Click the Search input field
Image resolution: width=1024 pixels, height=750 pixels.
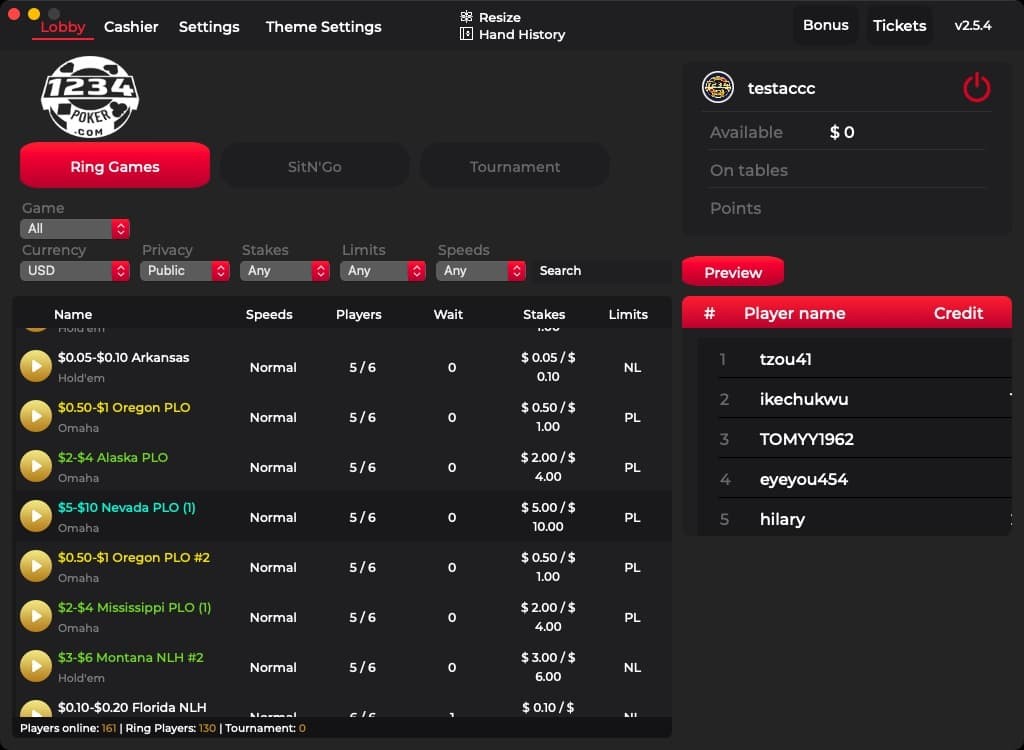click(600, 271)
